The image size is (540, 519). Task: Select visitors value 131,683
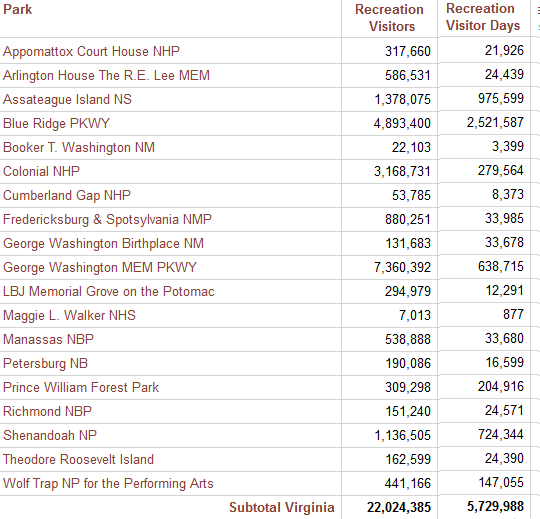coord(408,243)
